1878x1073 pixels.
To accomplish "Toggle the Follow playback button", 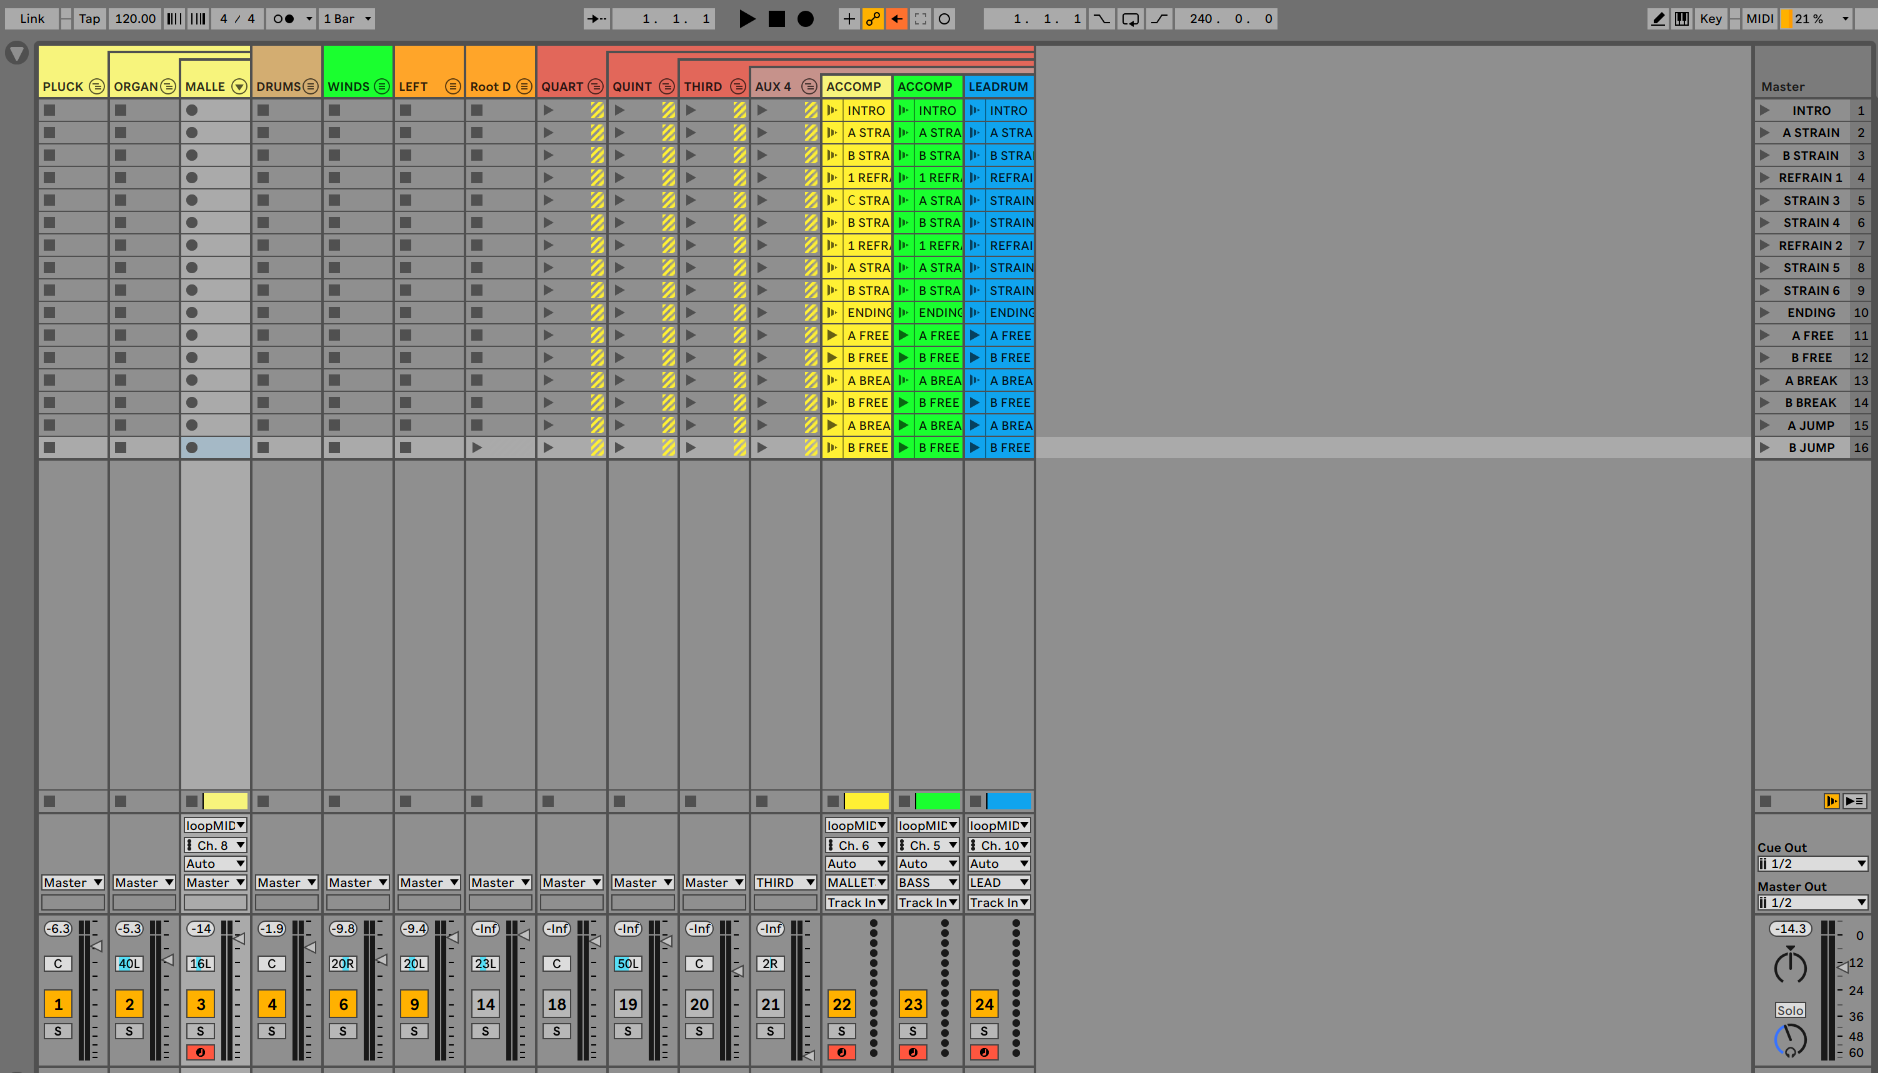I will (x=597, y=19).
